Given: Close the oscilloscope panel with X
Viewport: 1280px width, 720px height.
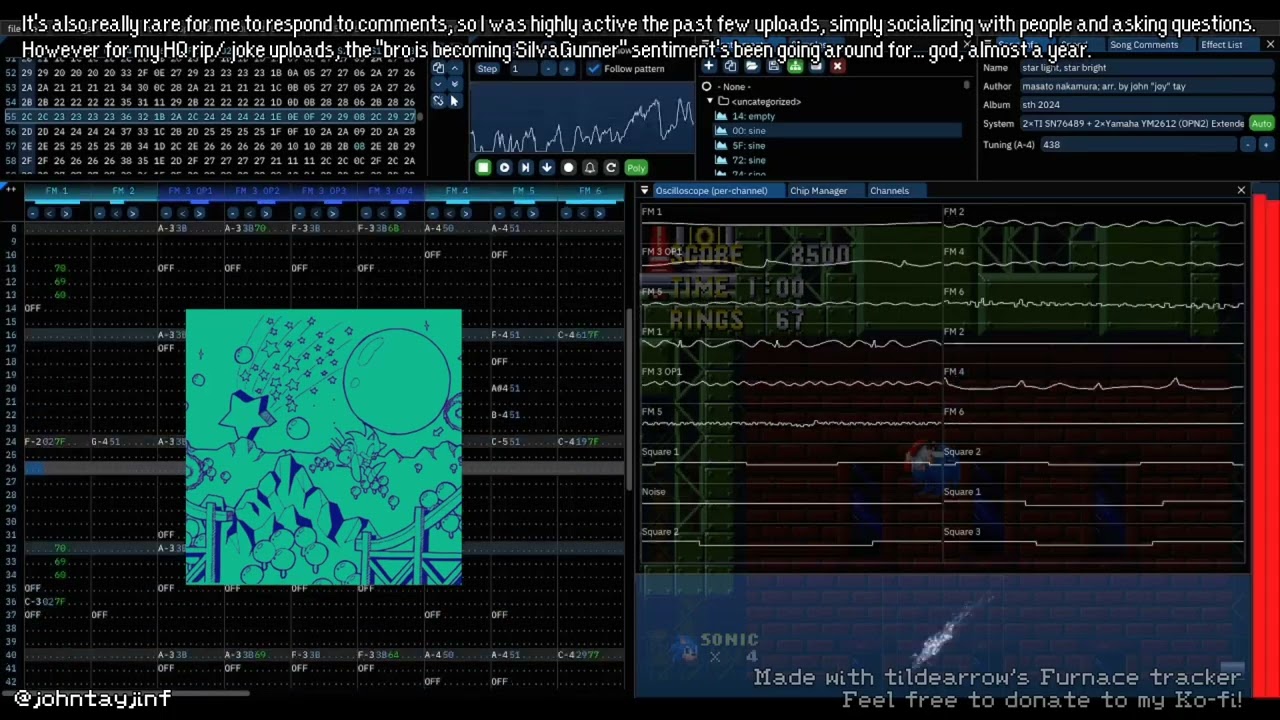Looking at the screenshot, I should (x=1241, y=190).
